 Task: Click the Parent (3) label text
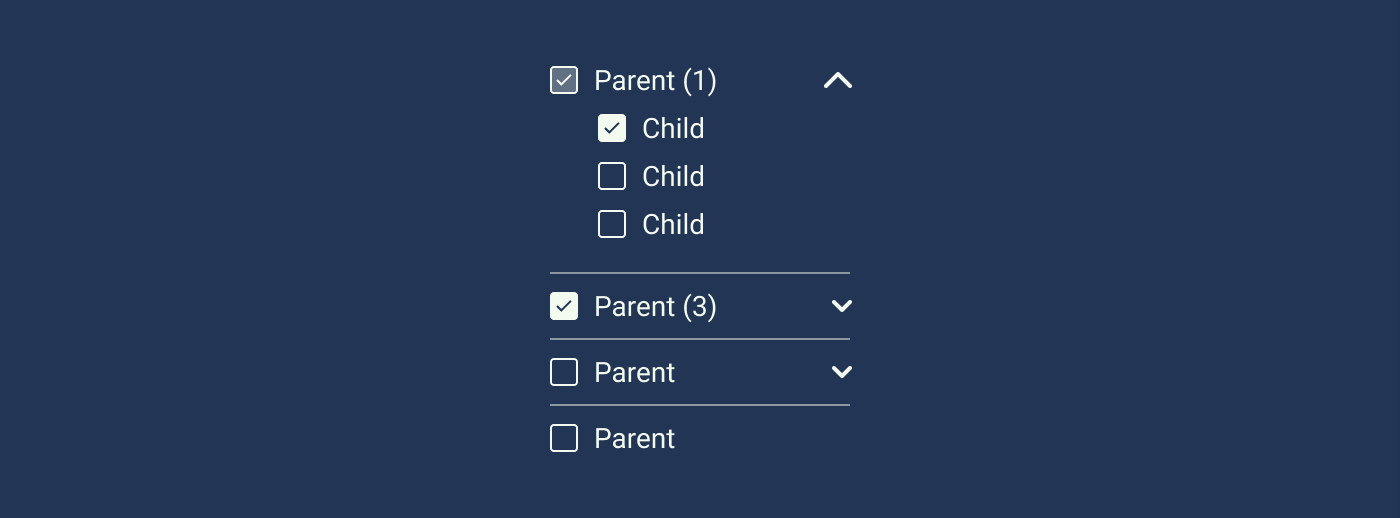click(x=655, y=307)
